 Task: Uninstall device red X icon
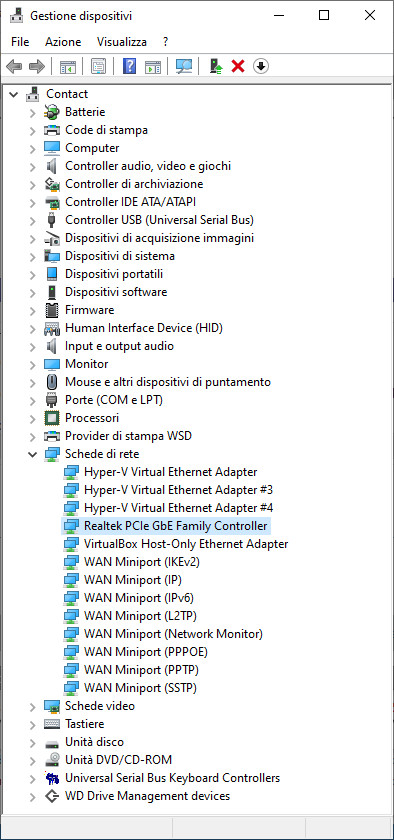(238, 66)
